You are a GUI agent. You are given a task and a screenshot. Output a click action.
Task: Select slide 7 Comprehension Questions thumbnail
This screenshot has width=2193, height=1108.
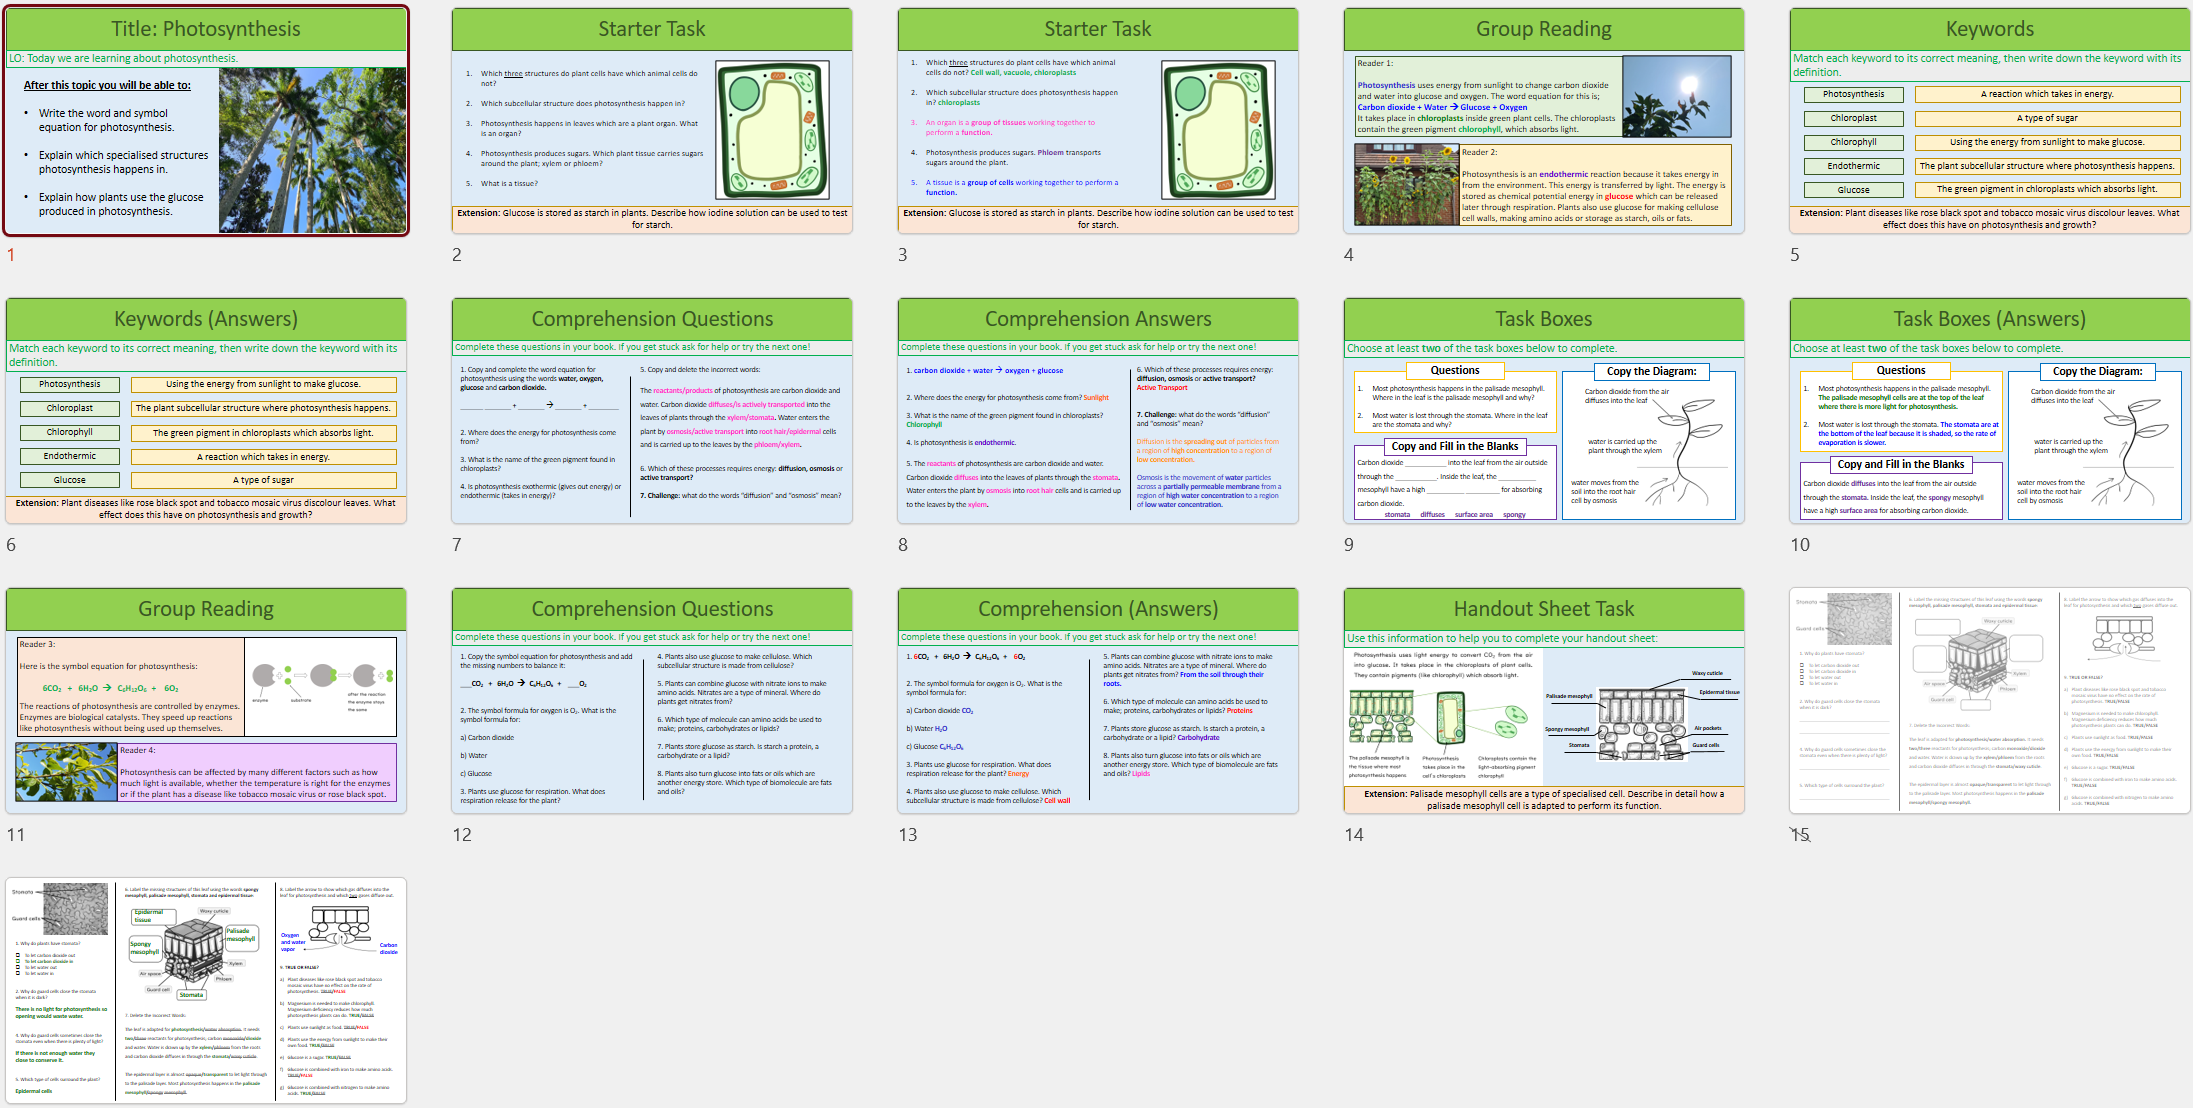(651, 411)
